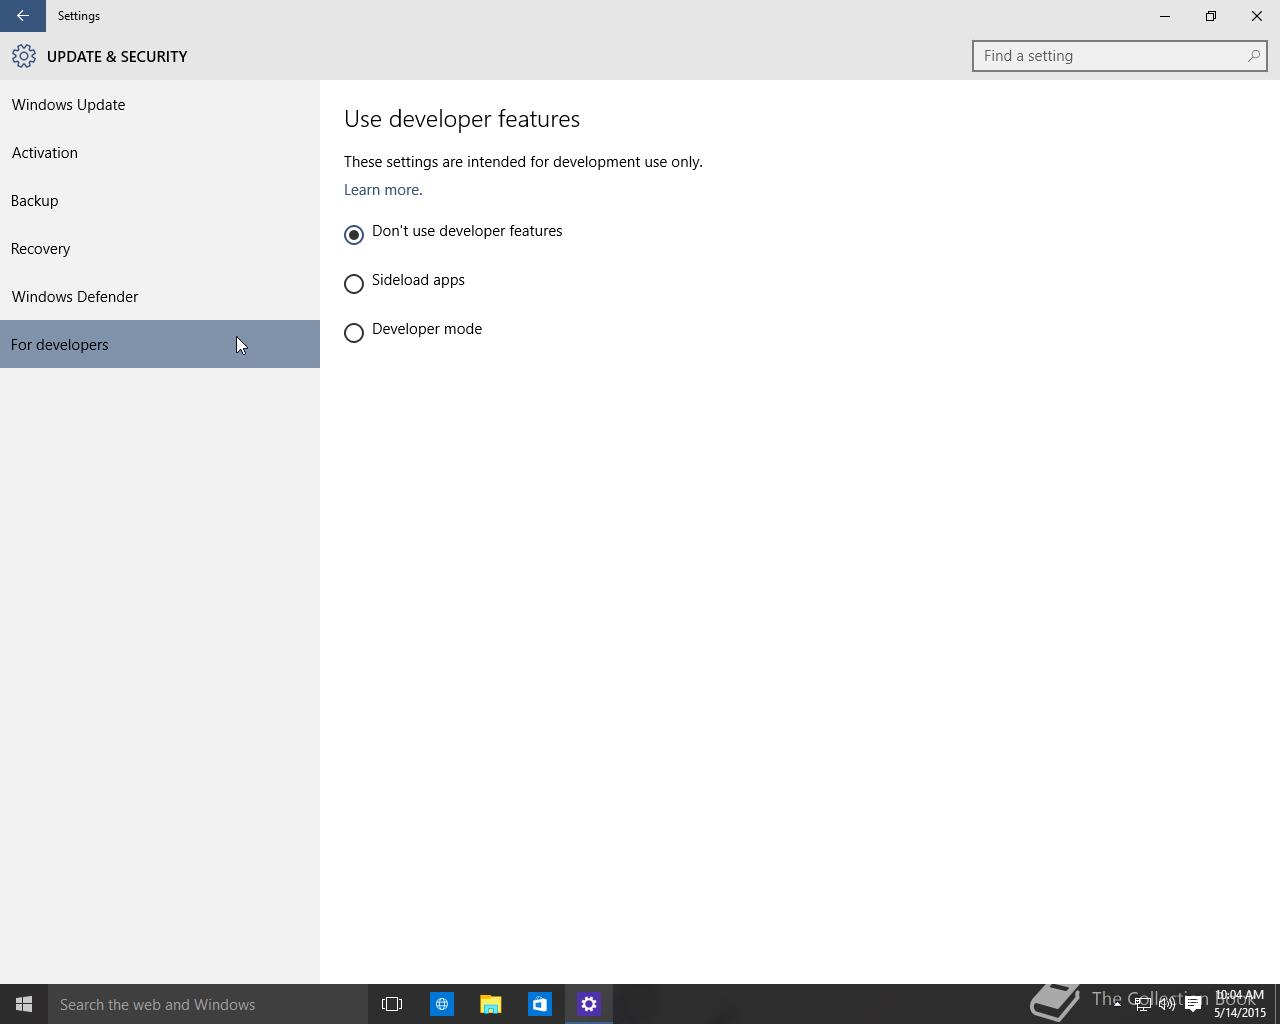Screen dimensions: 1280x1024
Task: Select the For developers section
Action: (x=160, y=344)
